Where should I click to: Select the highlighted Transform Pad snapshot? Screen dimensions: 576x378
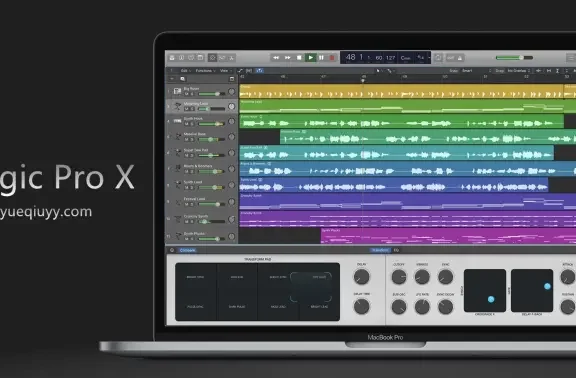coord(311,287)
